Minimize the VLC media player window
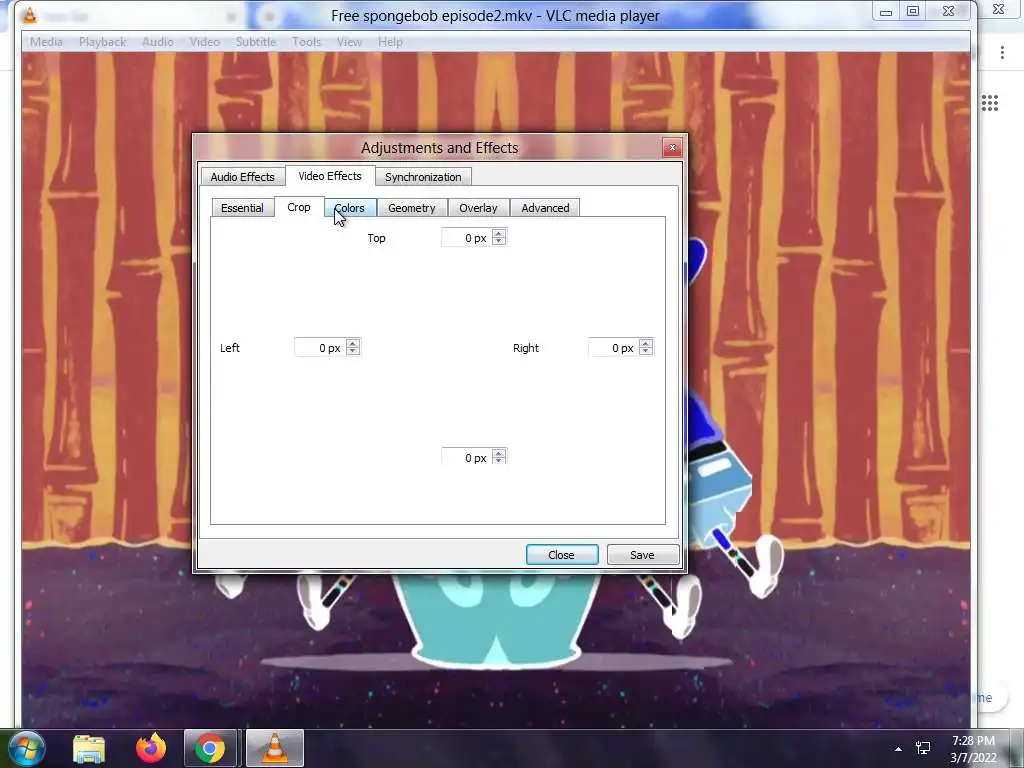The image size is (1024, 768). (886, 12)
